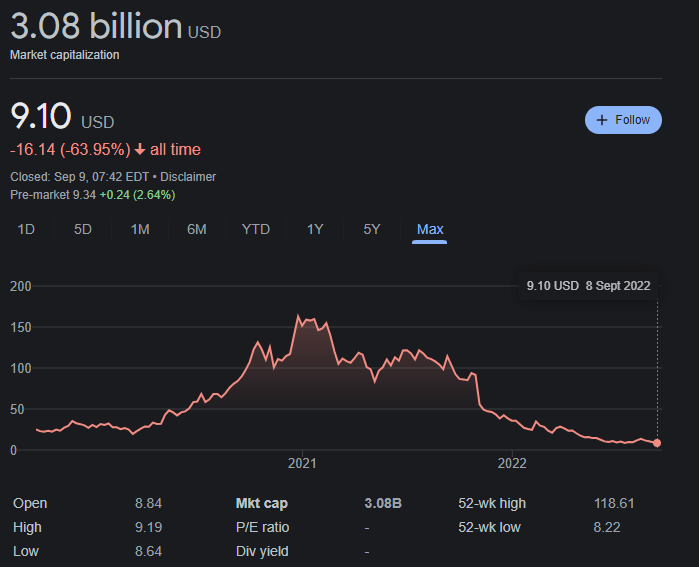Select the 1D time range tab
This screenshot has width=699, height=567.
tap(26, 229)
